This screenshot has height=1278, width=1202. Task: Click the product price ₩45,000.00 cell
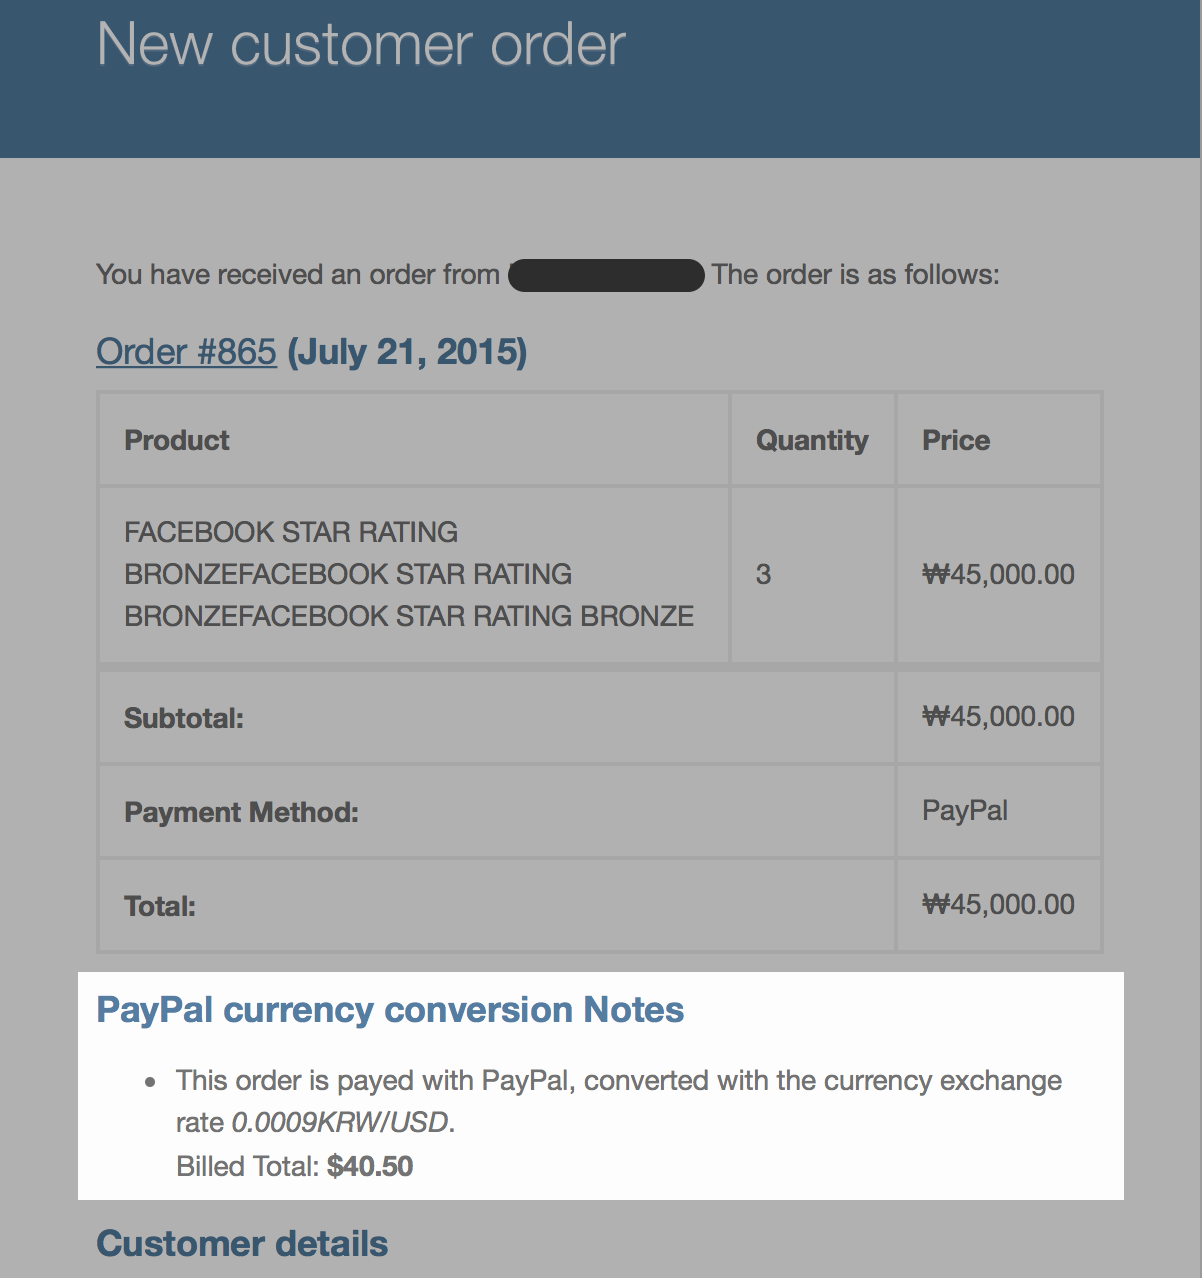998,574
